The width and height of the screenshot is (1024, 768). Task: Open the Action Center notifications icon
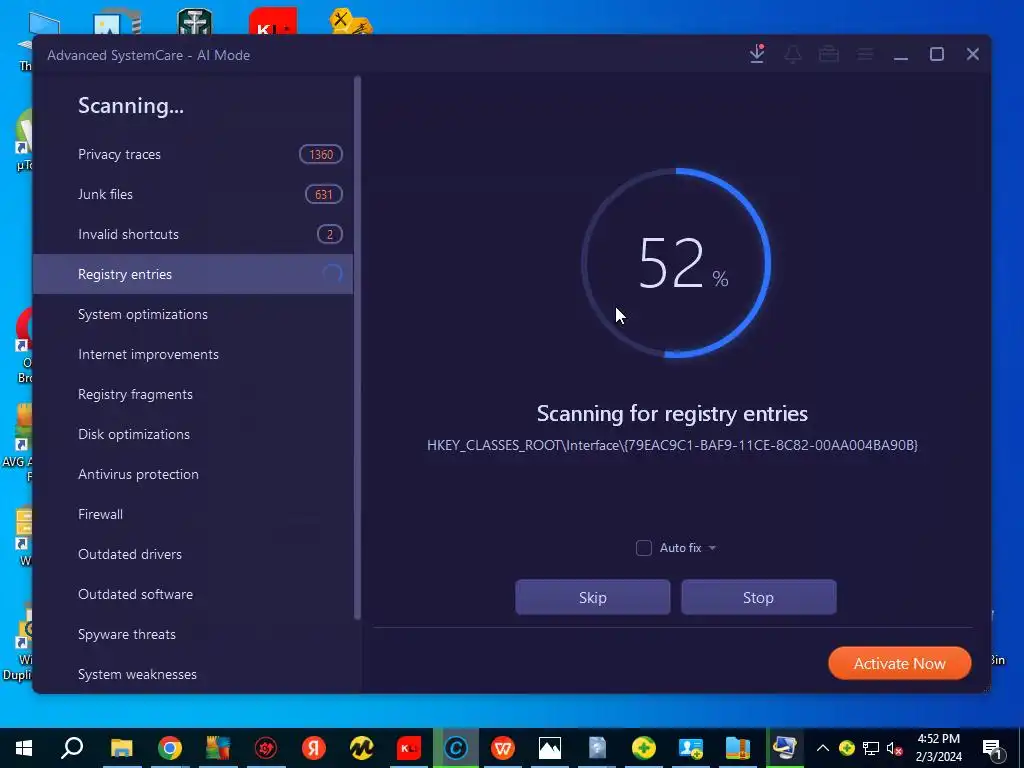point(992,748)
